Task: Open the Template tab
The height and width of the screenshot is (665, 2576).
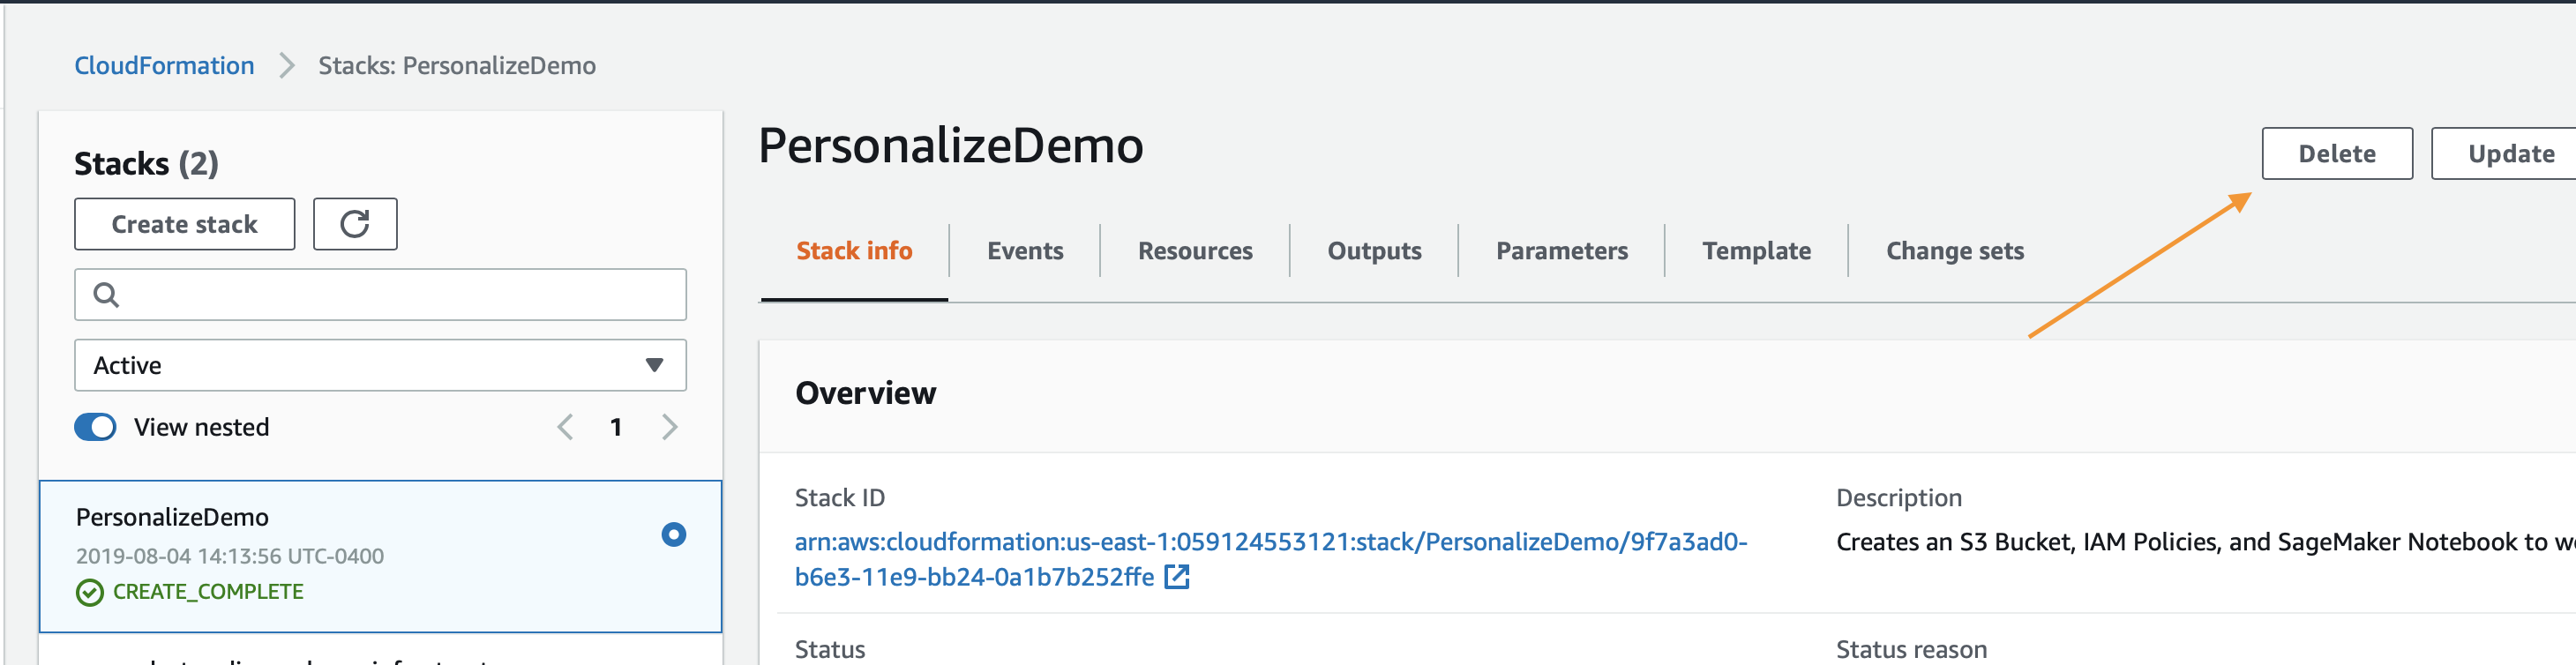Action: click(1756, 251)
